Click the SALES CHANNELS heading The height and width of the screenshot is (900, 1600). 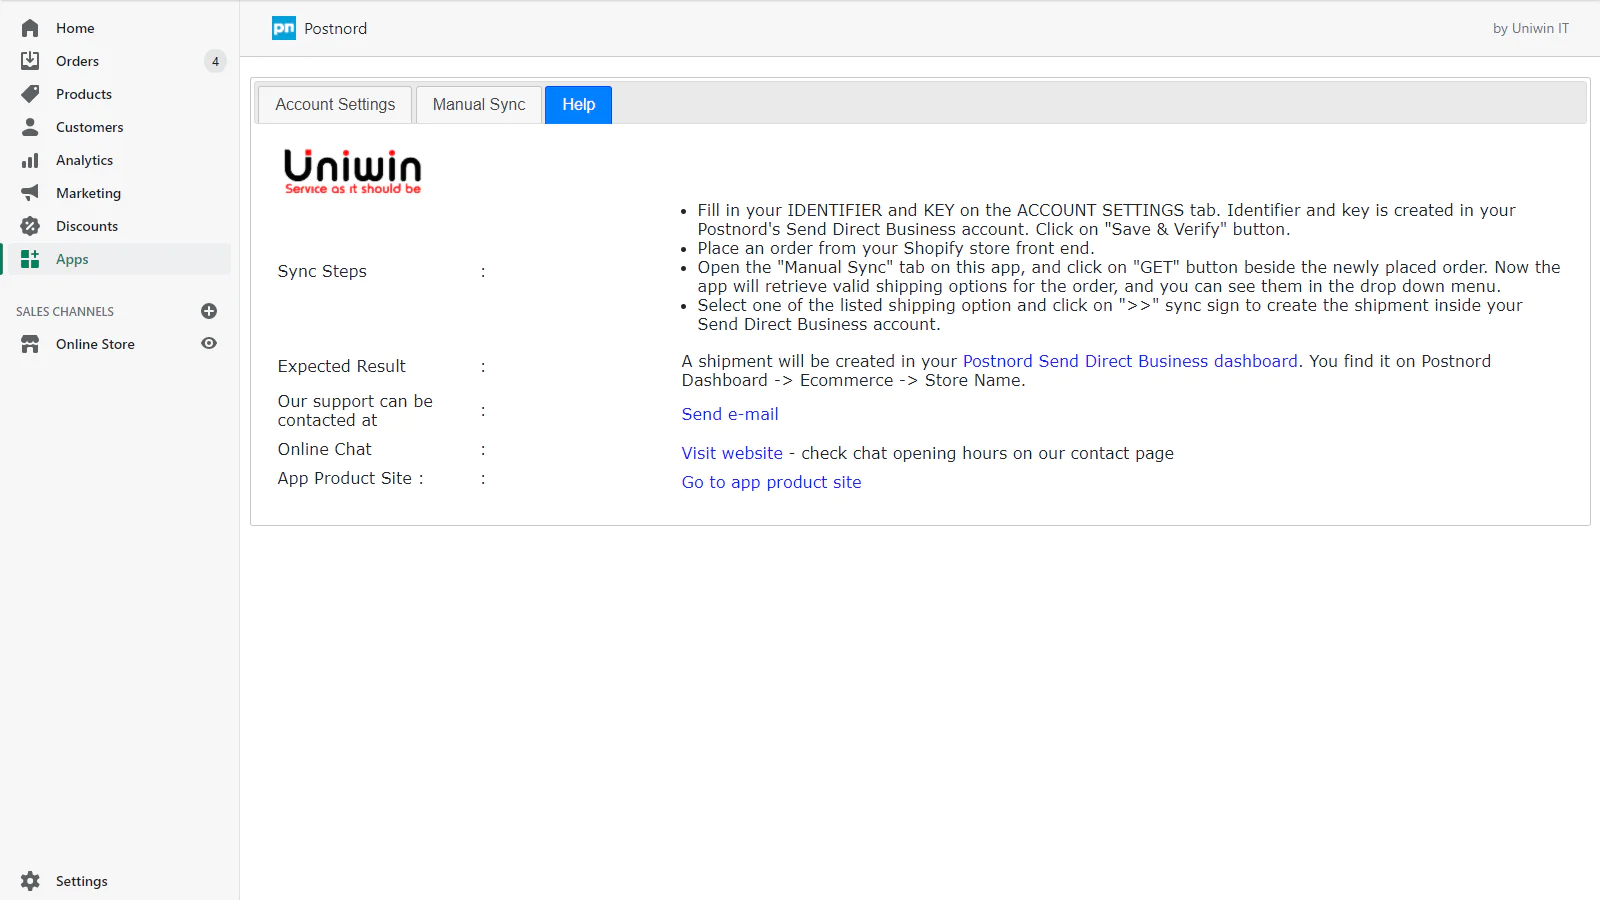[65, 311]
